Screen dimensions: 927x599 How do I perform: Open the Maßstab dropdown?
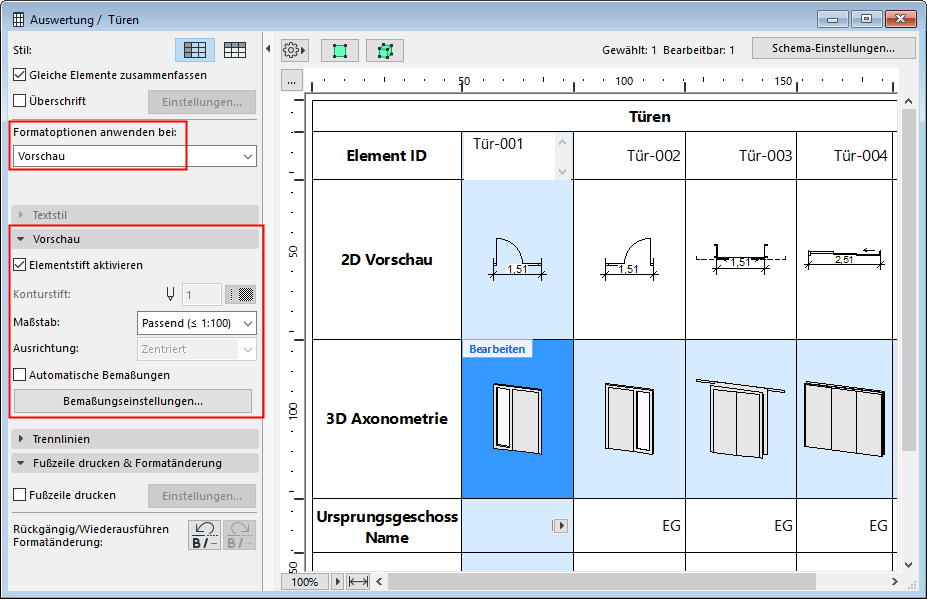tap(196, 323)
